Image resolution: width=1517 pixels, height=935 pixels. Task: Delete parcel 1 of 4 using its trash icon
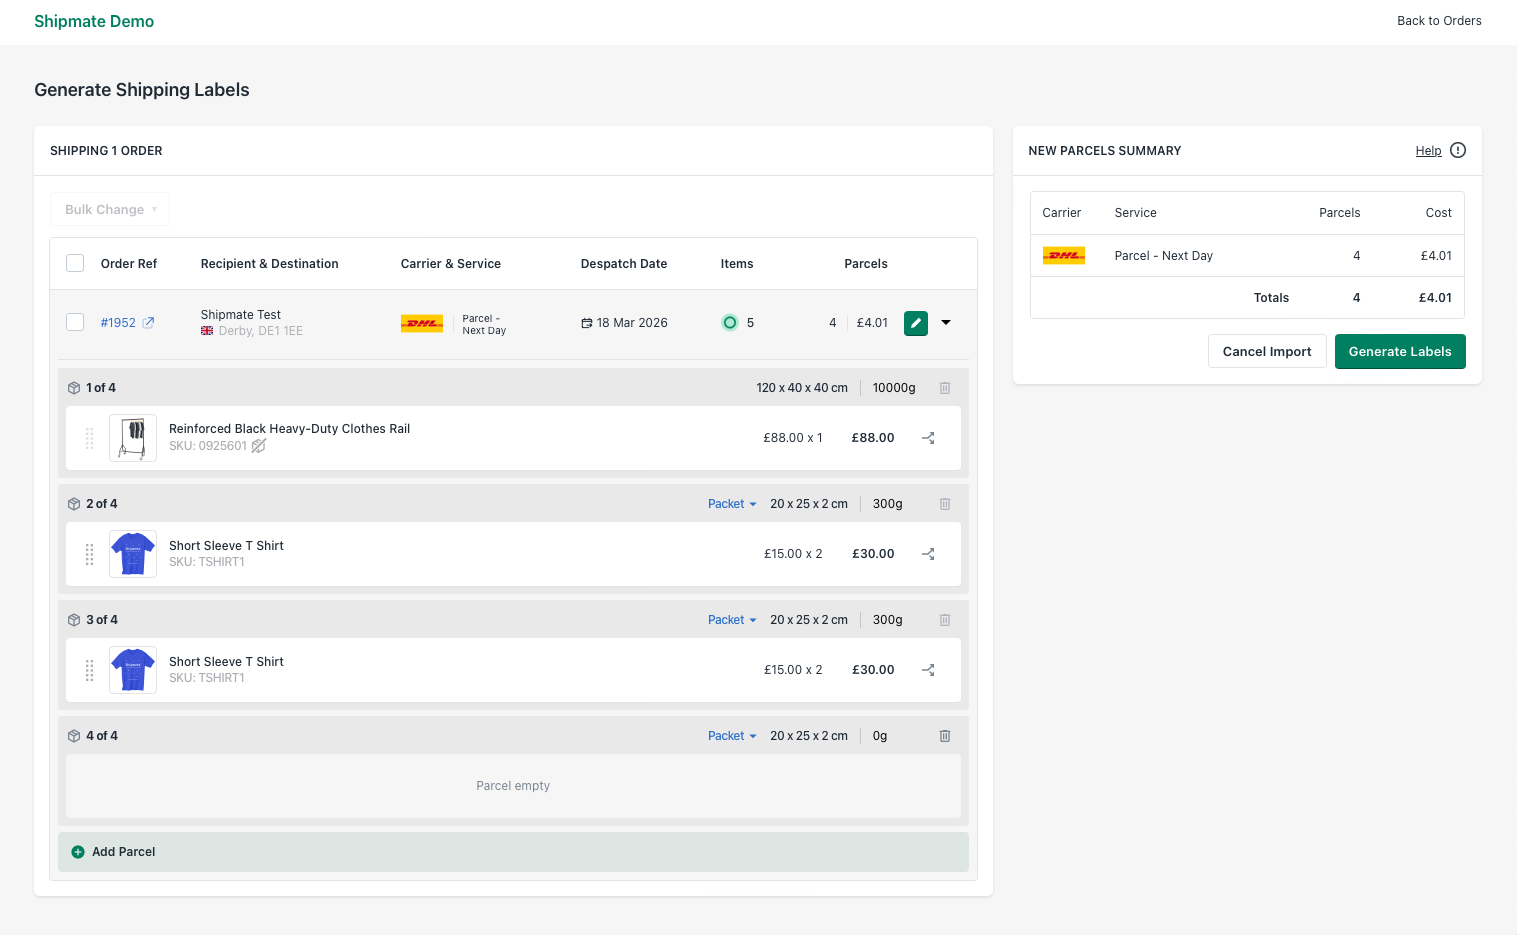(944, 387)
